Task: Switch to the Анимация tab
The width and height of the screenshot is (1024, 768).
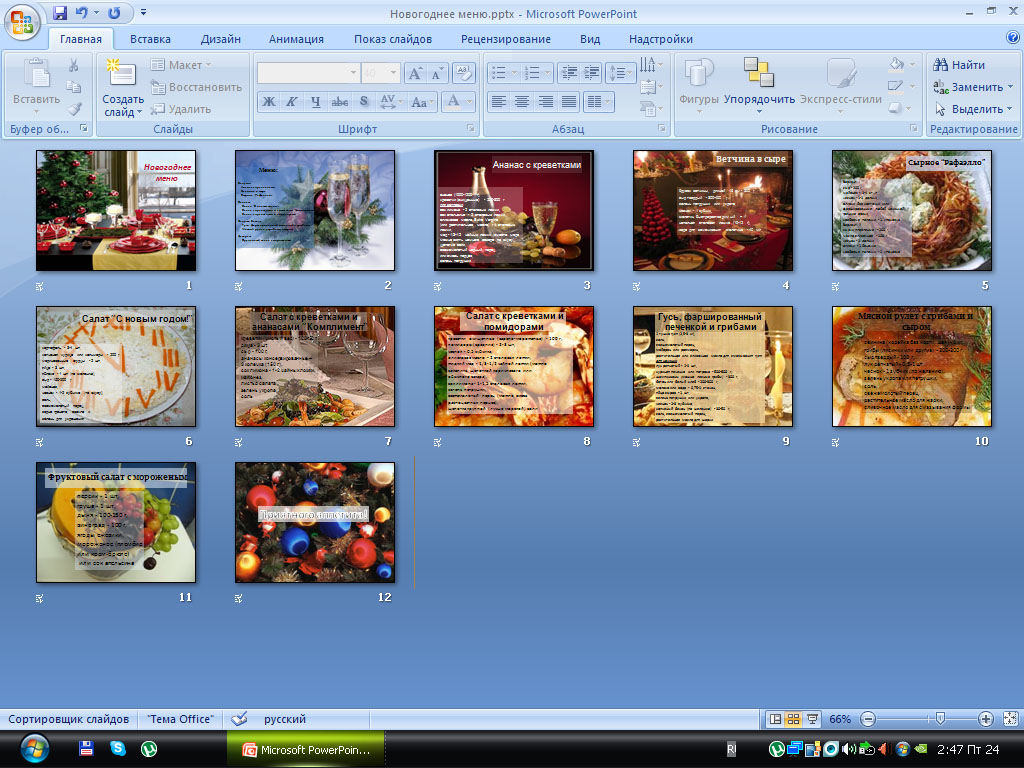Action: coord(296,39)
